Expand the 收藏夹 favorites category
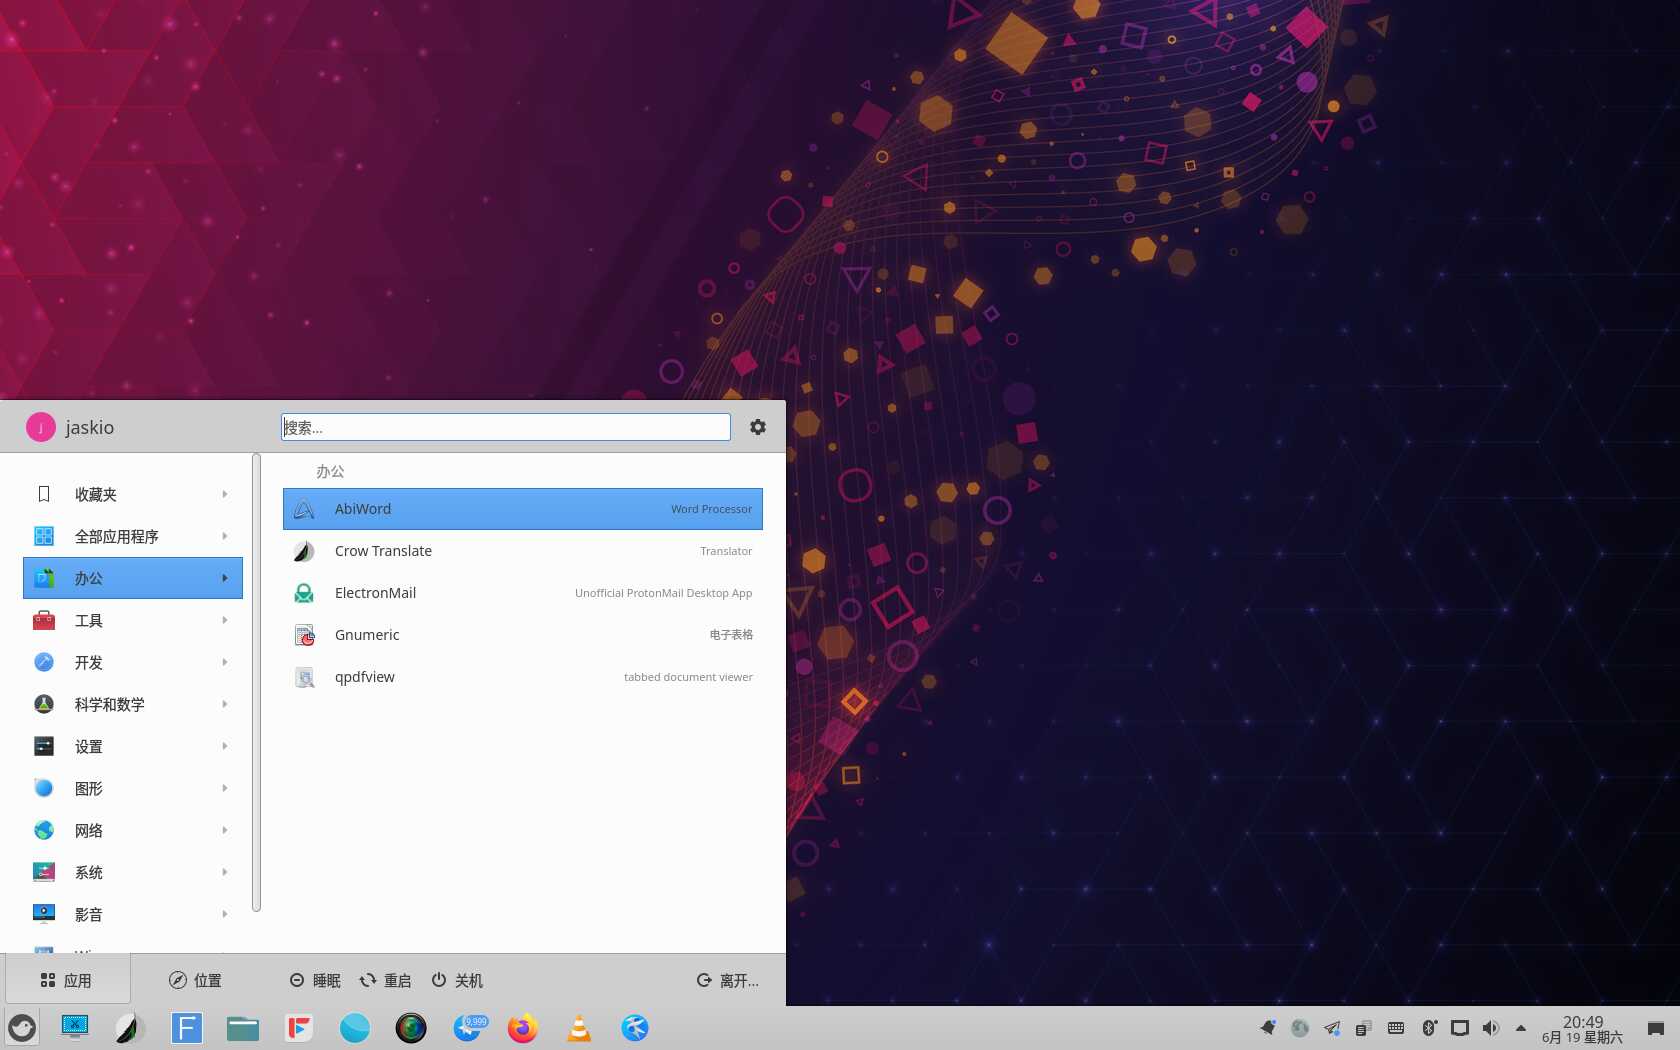 click(133, 494)
